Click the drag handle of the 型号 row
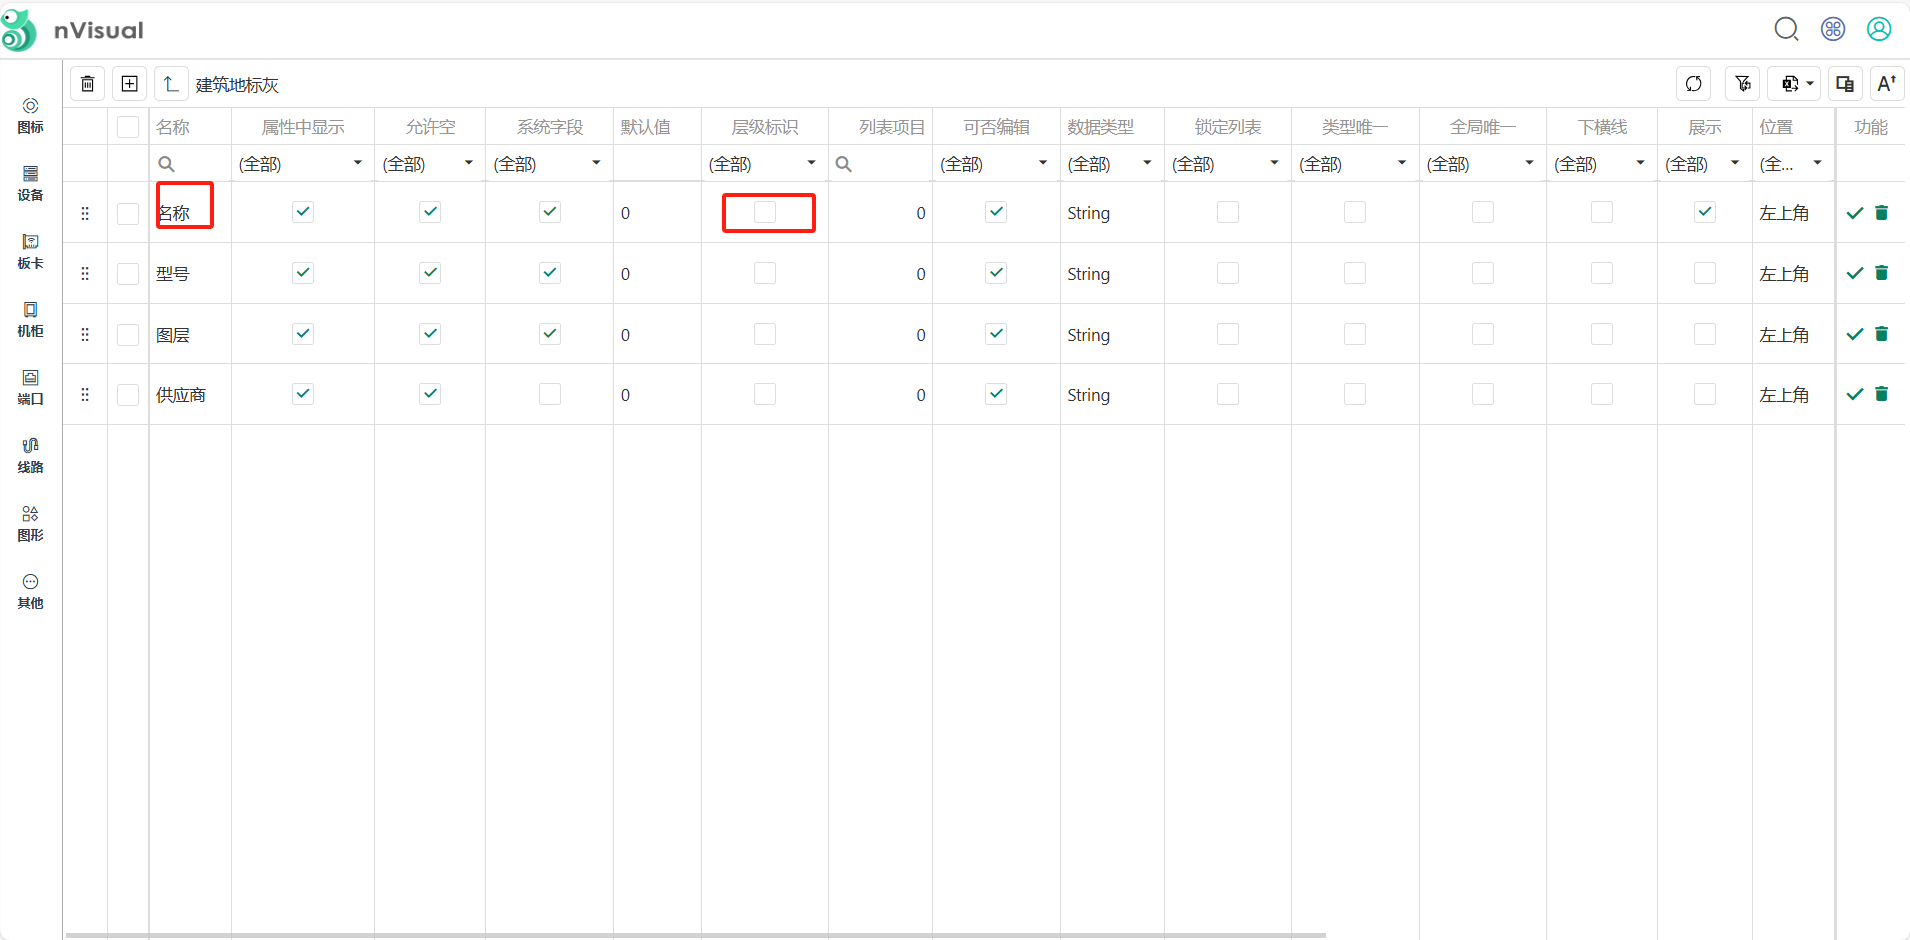The width and height of the screenshot is (1910, 940). click(85, 274)
